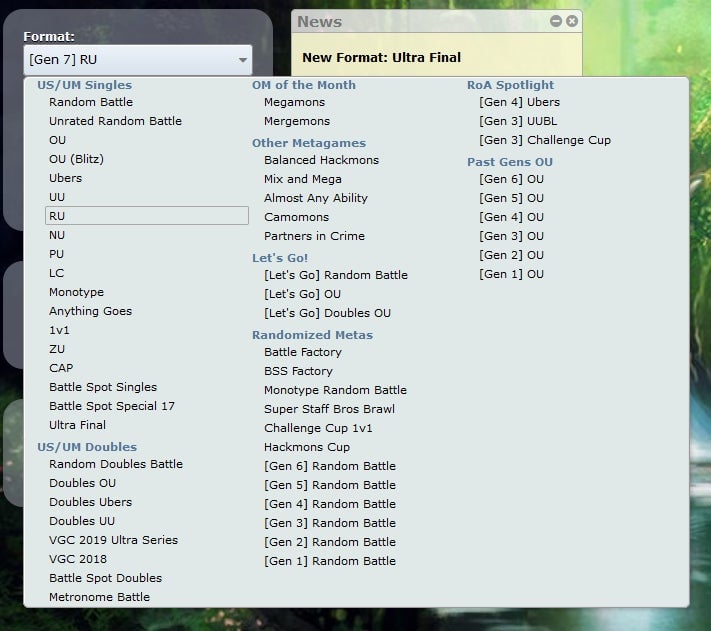The width and height of the screenshot is (711, 631).
Task: Pick Ultra Final under Singles
Action: tap(77, 425)
